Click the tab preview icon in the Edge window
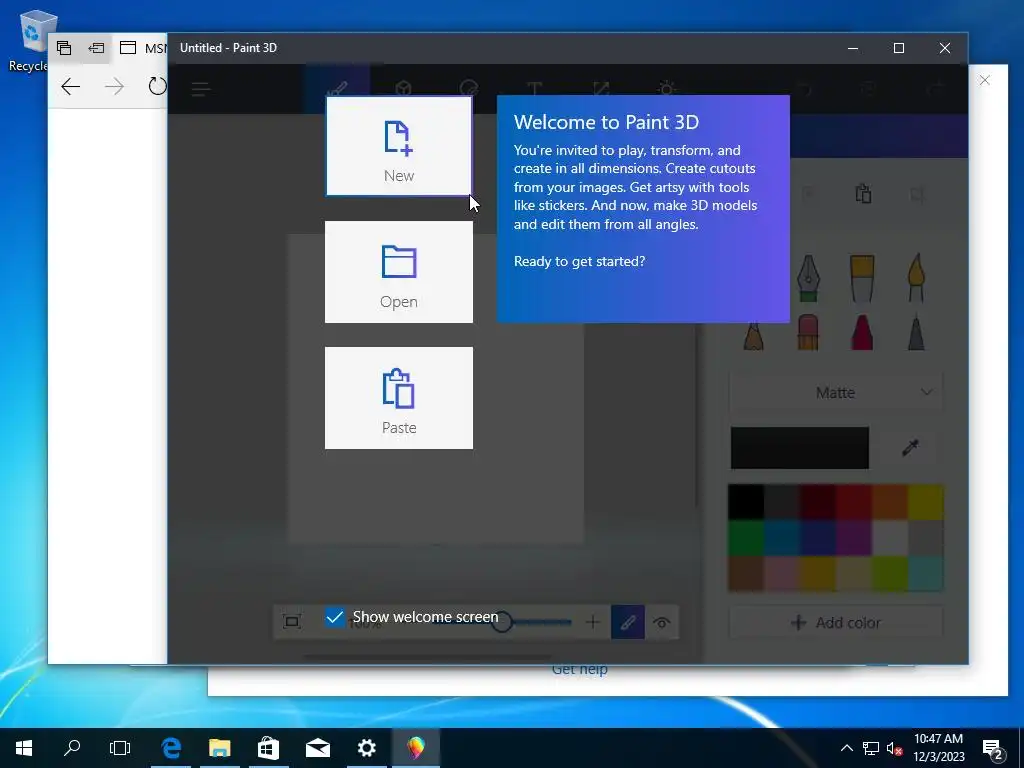 pyautogui.click(x=63, y=48)
